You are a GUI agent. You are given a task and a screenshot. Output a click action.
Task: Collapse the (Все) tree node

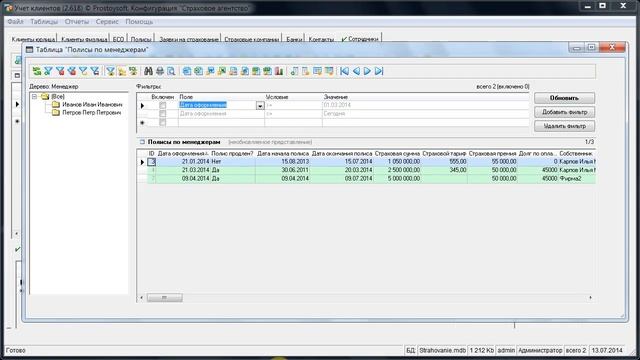click(35, 97)
